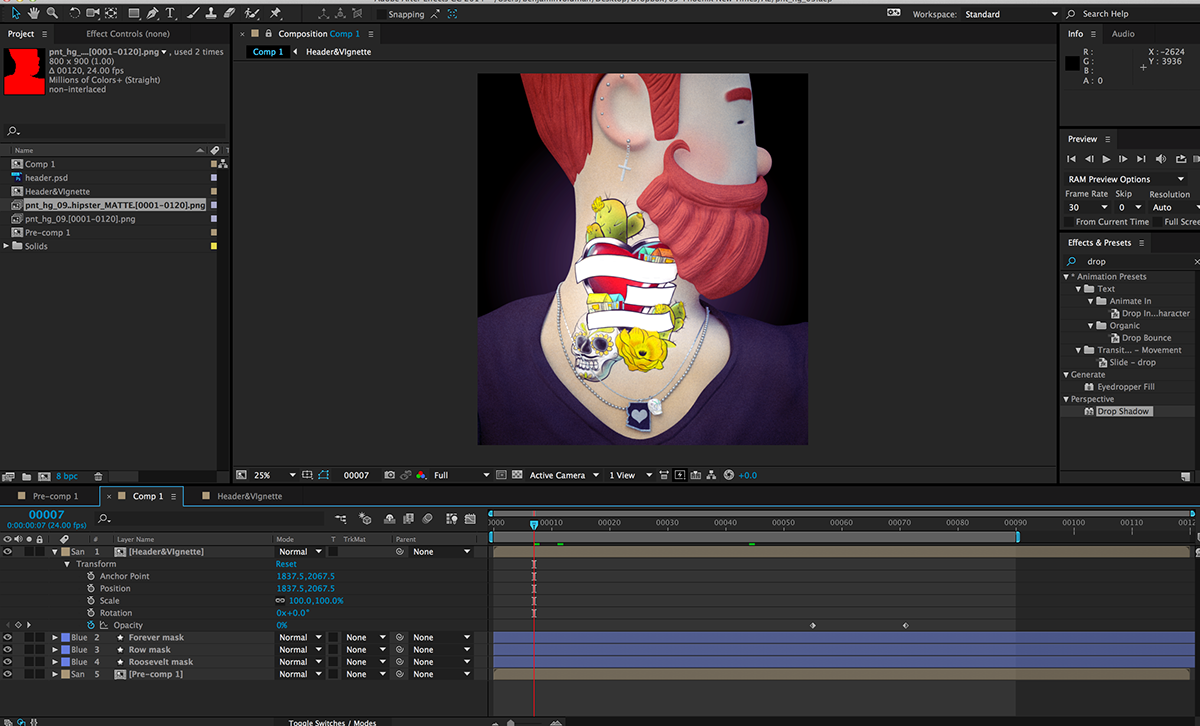Click the reset exposure icon
The image size is (1200, 726).
[x=728, y=475]
